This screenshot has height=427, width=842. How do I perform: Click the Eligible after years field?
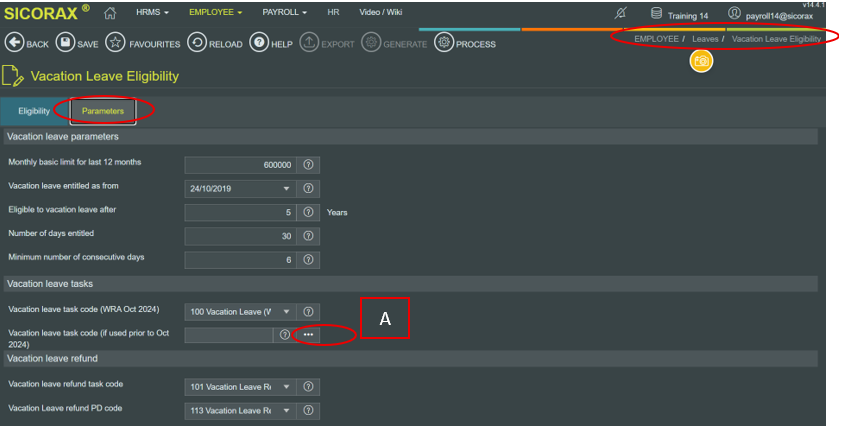[x=241, y=212]
